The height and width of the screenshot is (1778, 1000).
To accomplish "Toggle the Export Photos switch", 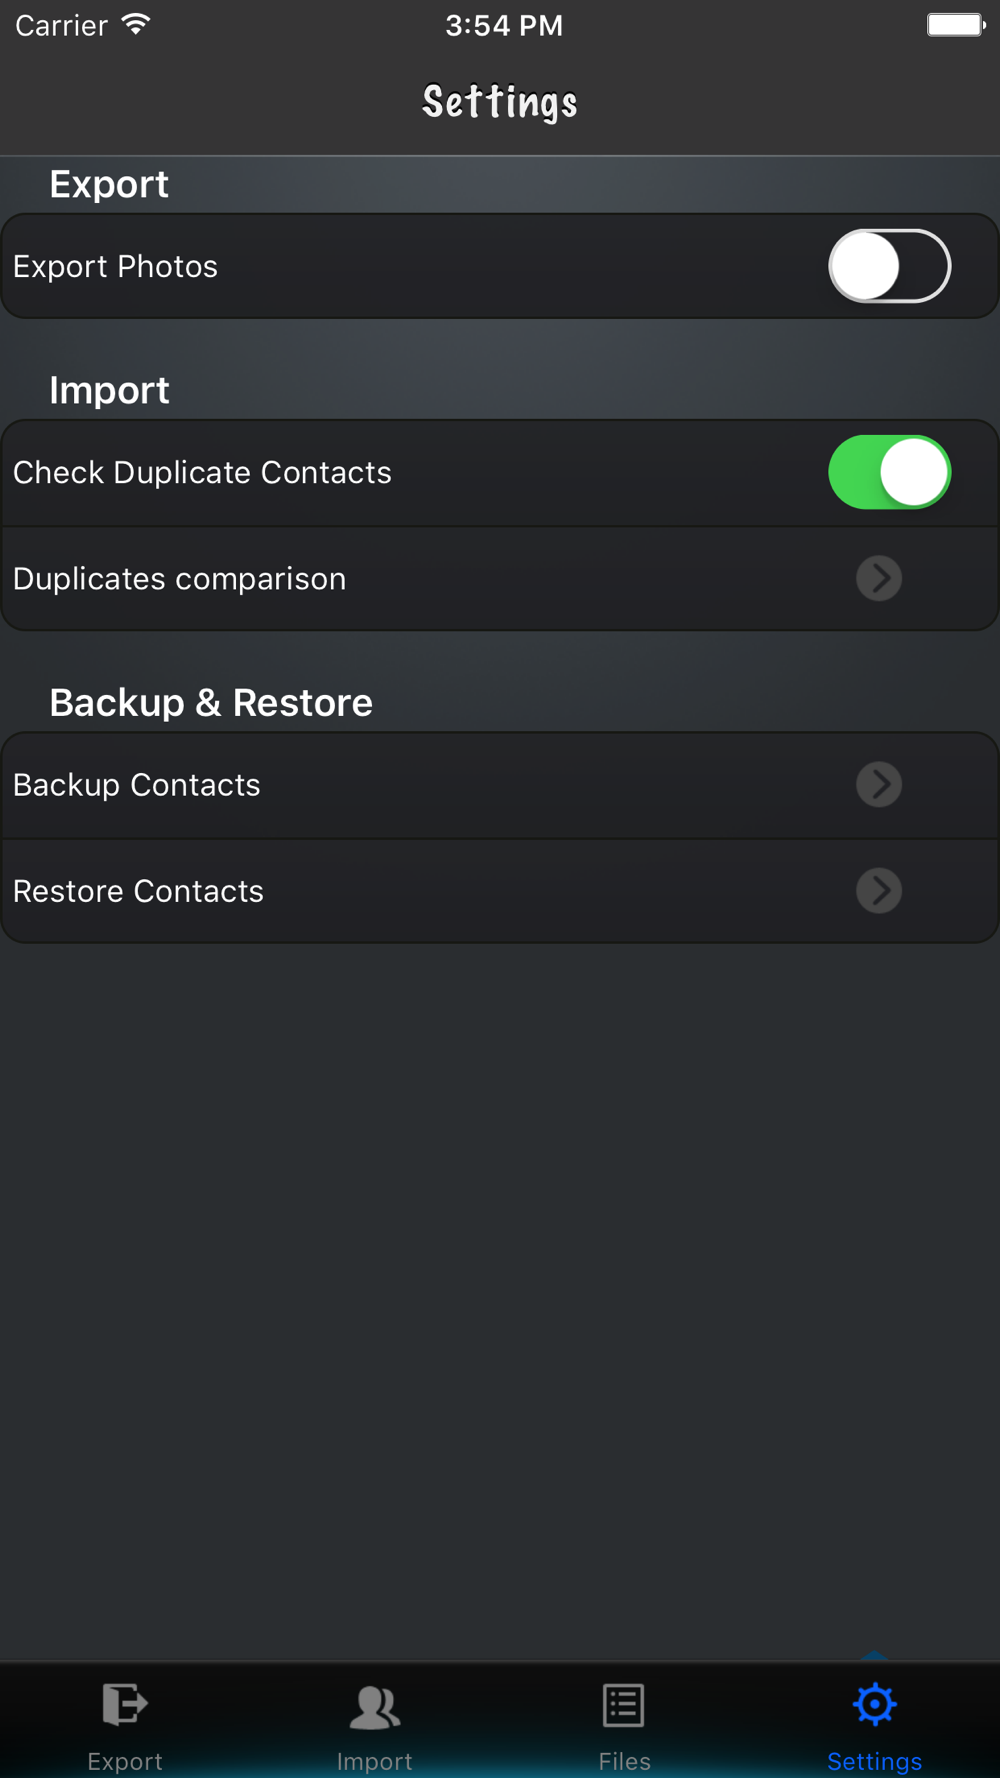I will pyautogui.click(x=889, y=266).
